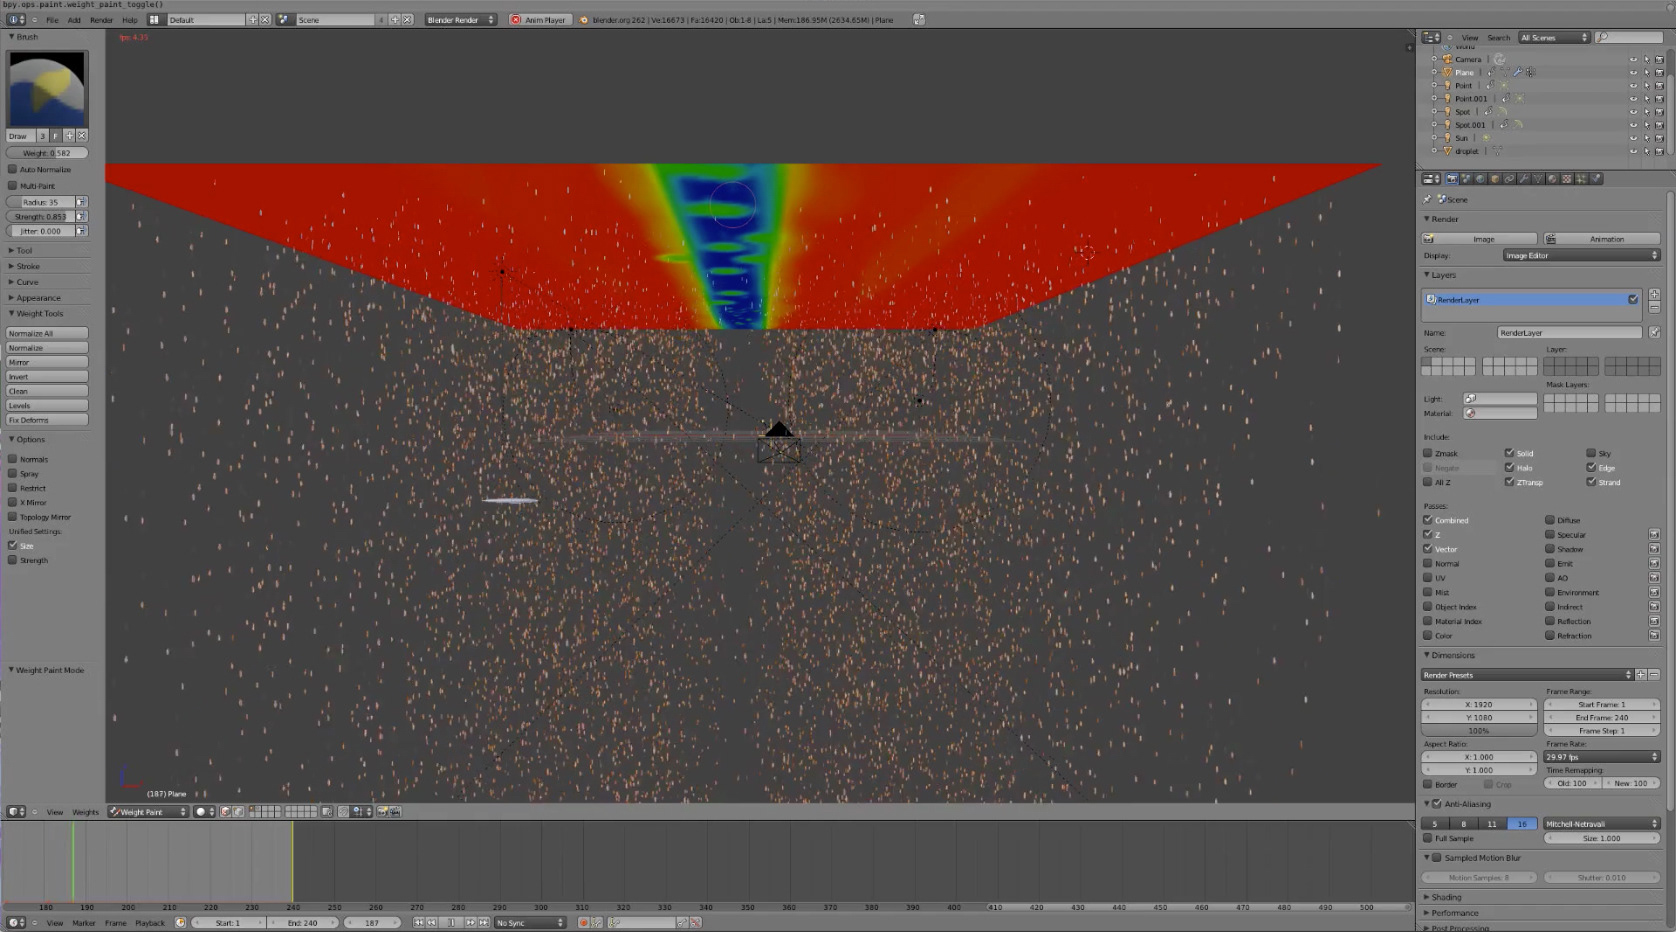The image size is (1676, 932).
Task: Open the Texture properties tab icon
Action: click(1567, 179)
